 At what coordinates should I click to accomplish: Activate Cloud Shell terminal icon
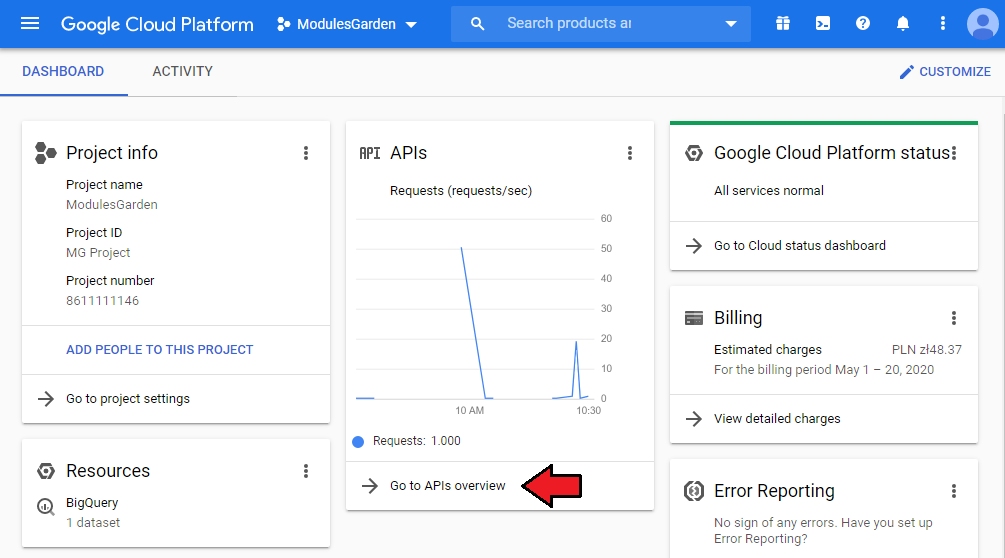click(x=823, y=24)
